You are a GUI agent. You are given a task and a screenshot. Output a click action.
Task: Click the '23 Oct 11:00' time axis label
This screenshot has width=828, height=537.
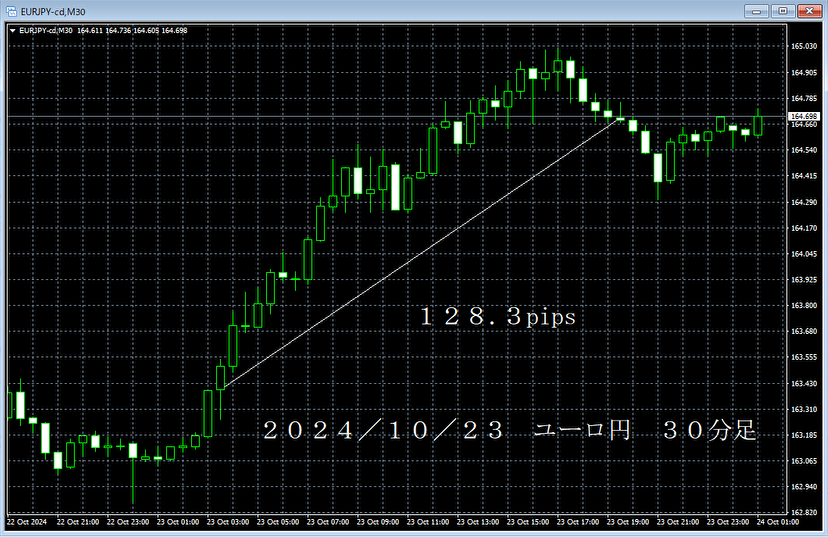pos(428,522)
